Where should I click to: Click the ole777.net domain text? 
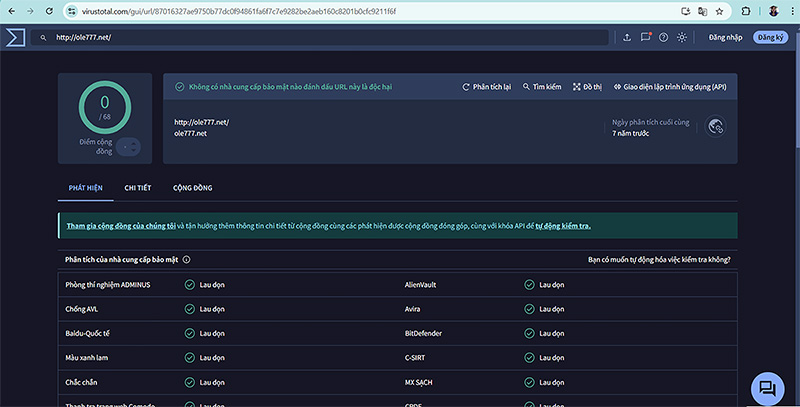point(190,133)
